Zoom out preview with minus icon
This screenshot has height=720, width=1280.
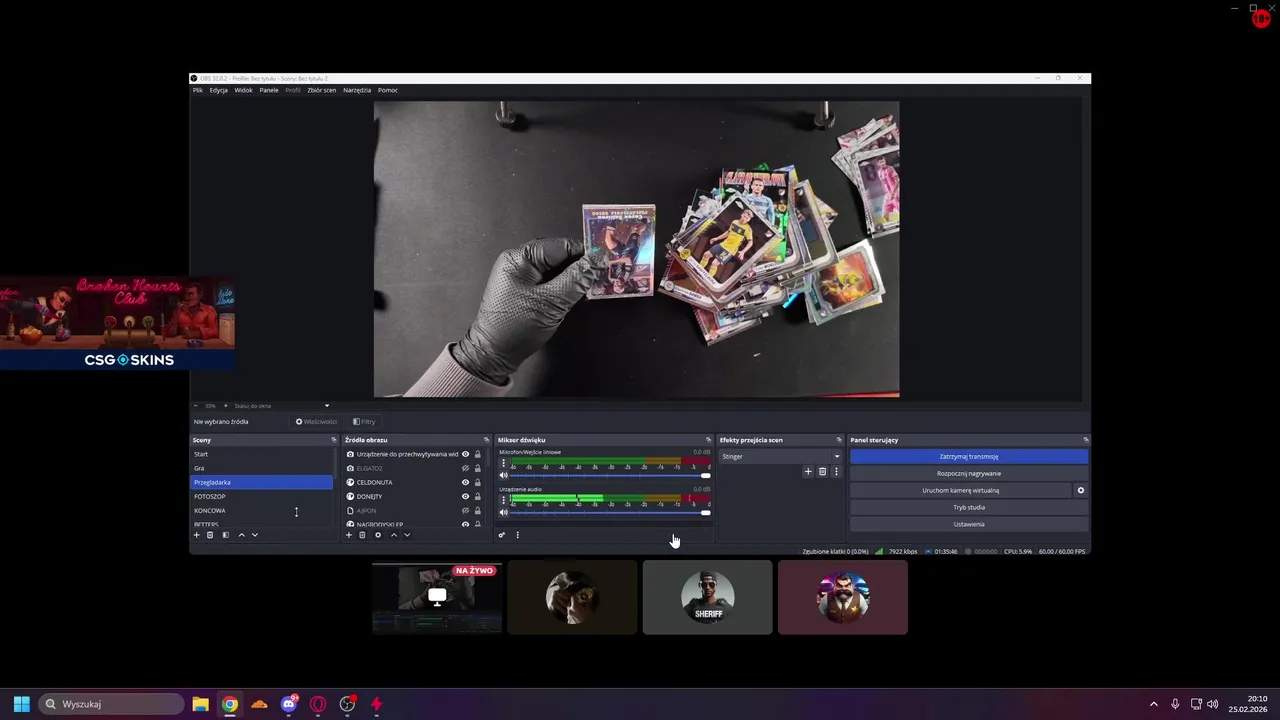pos(195,406)
